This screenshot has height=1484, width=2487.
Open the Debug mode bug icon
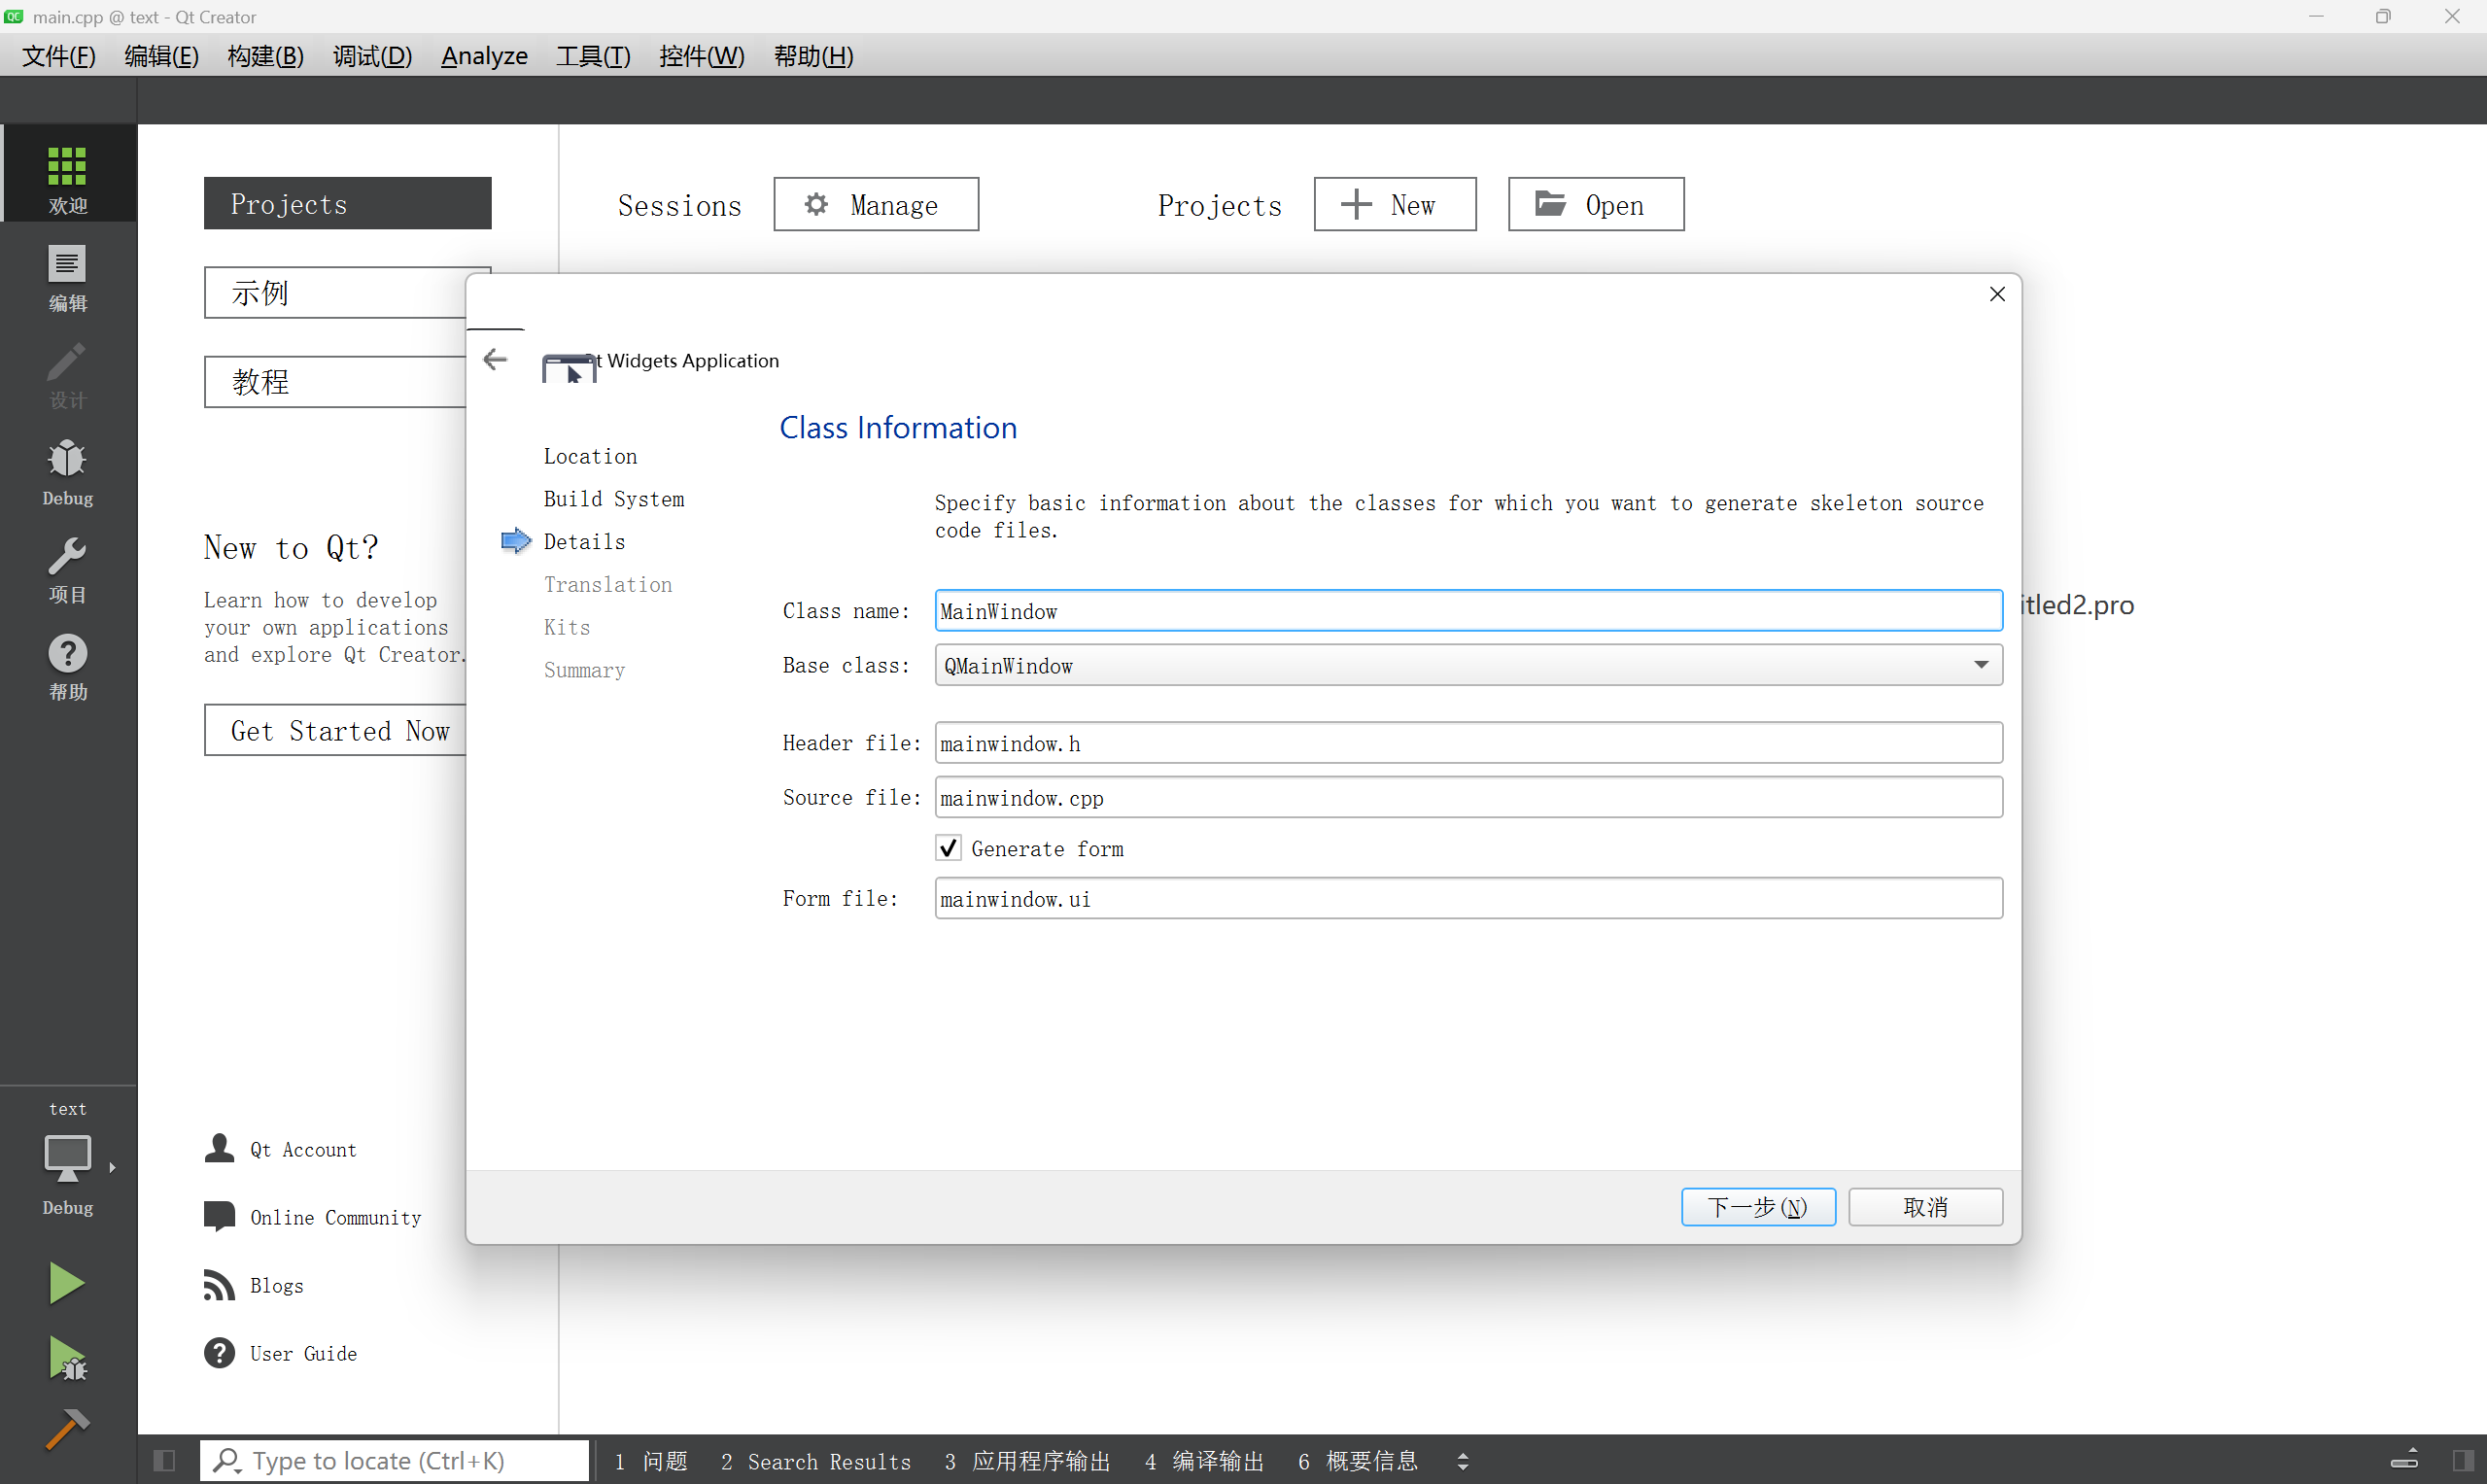pos(68,472)
